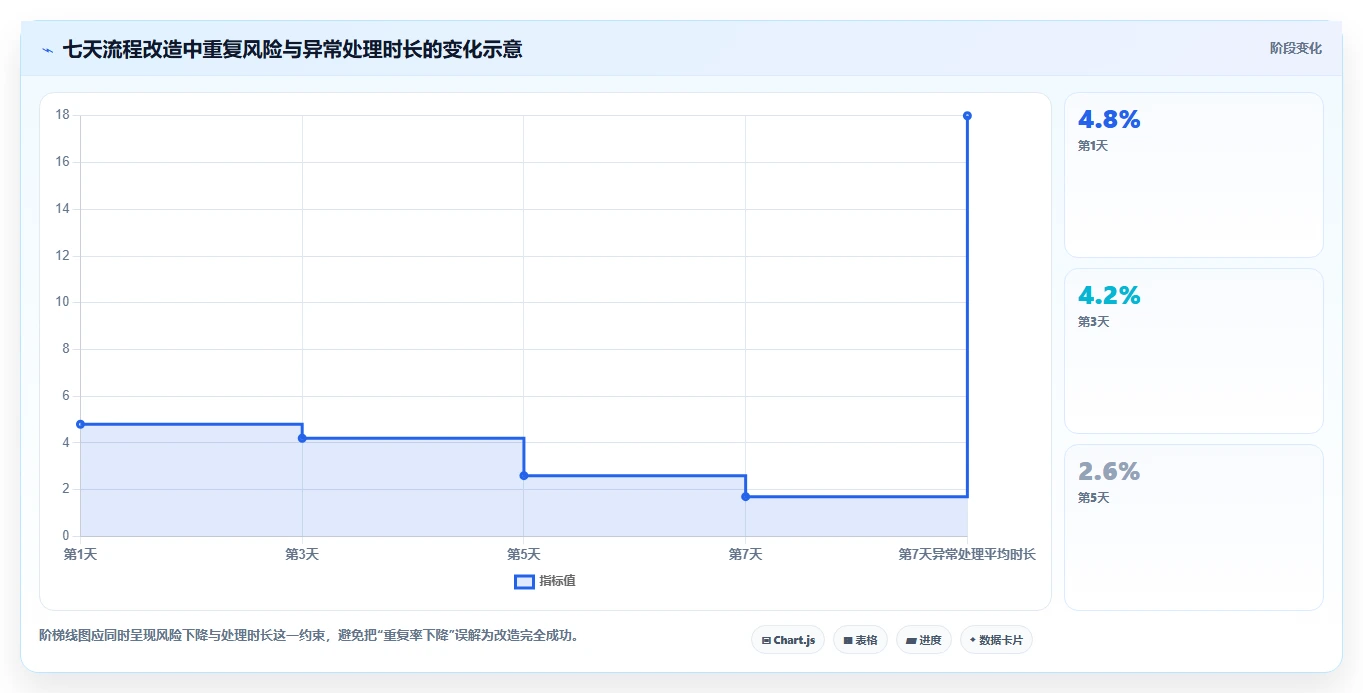Click the 2.6% value text

(x=1109, y=472)
